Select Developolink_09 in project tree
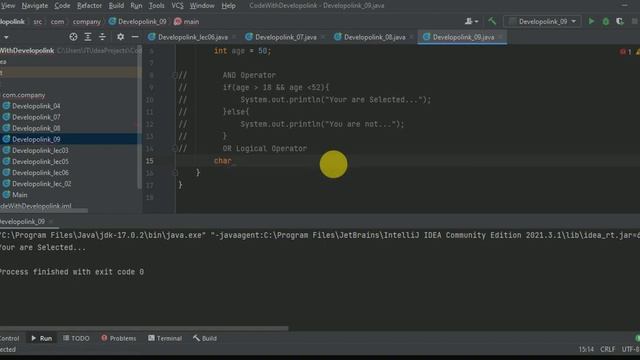This screenshot has width=640, height=360. pyautogui.click(x=36, y=139)
